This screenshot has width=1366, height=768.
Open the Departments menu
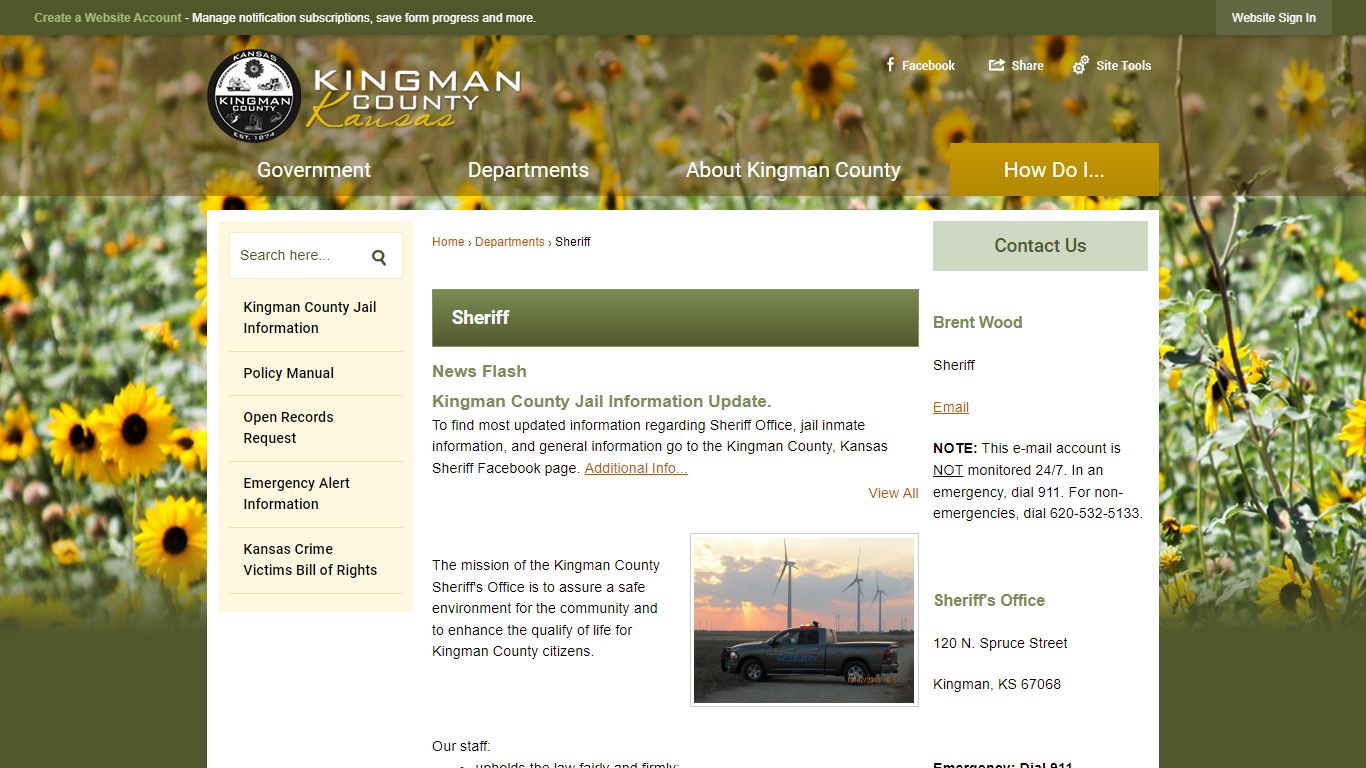[528, 170]
